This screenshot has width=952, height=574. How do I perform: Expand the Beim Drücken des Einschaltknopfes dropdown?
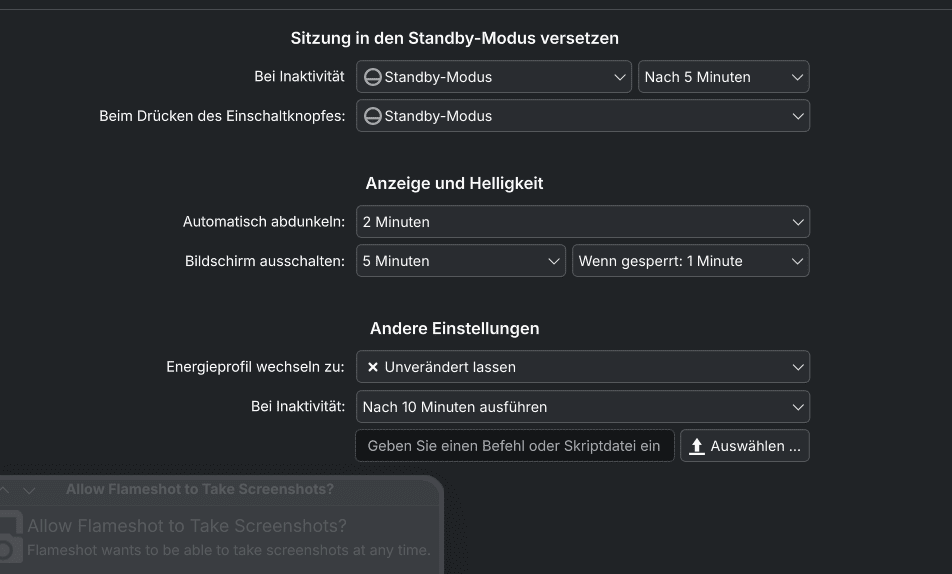(x=582, y=116)
